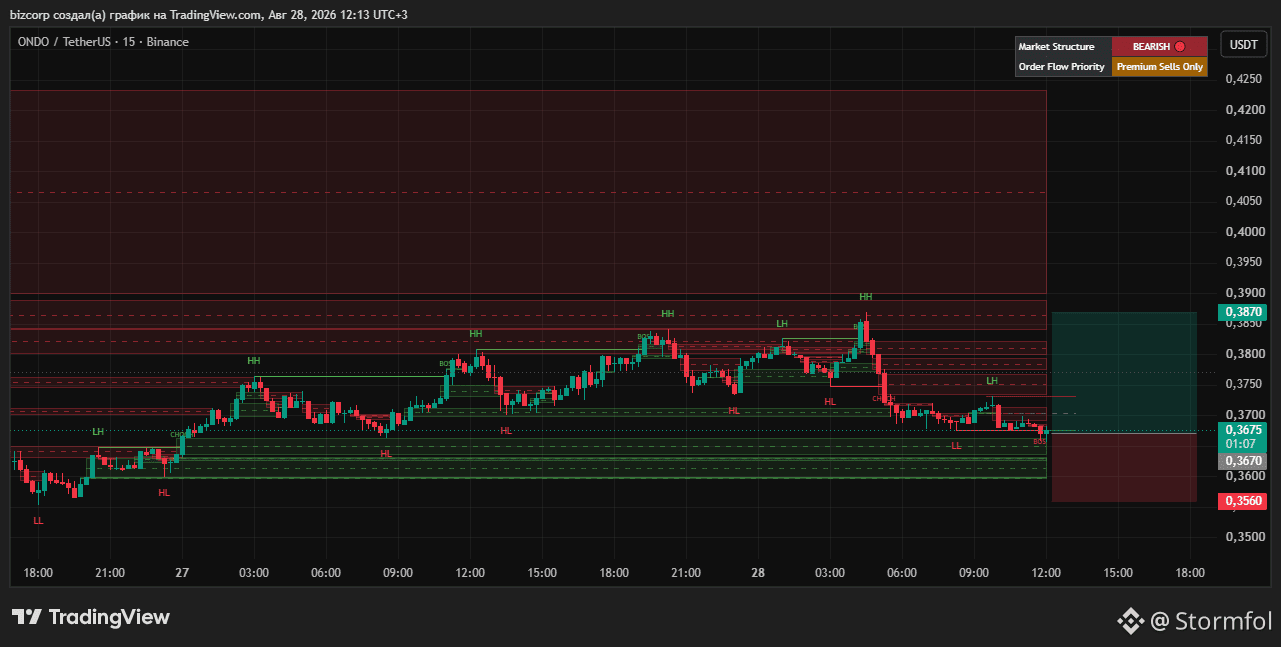Click the 0,3600 price axis label
This screenshot has height=647, width=1281.
pos(1245,476)
